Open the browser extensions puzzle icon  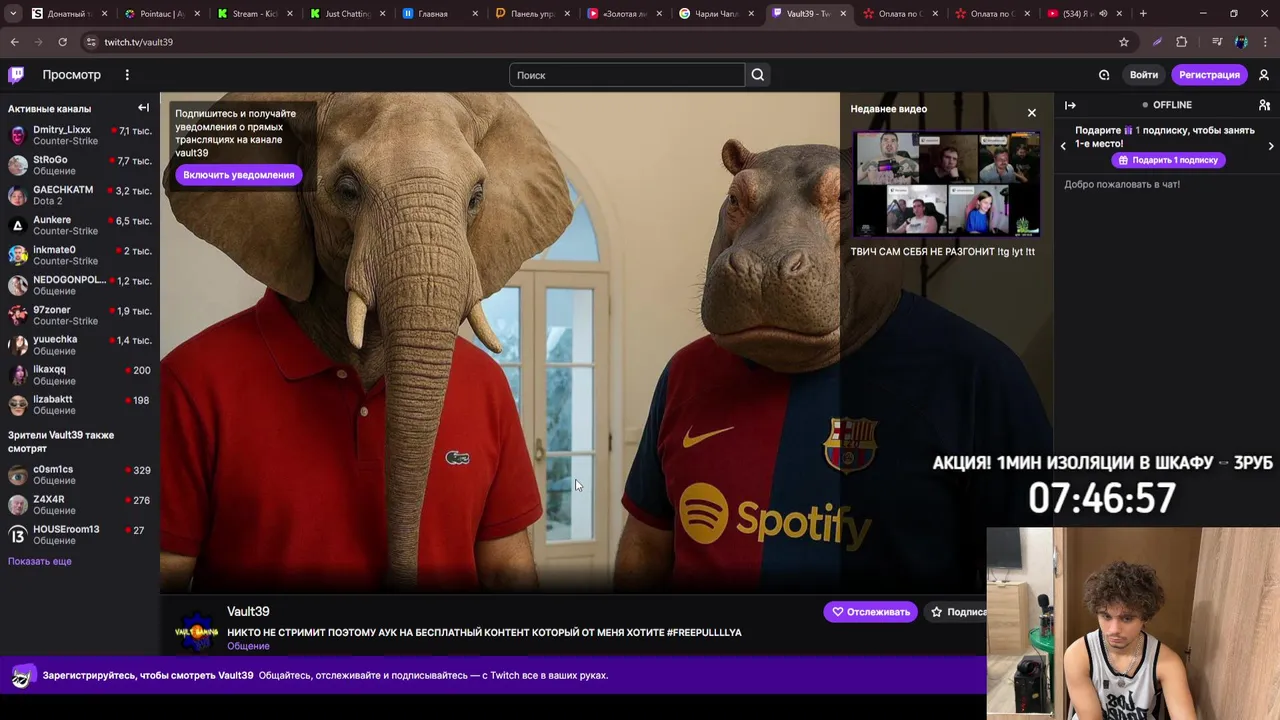click(x=1181, y=42)
